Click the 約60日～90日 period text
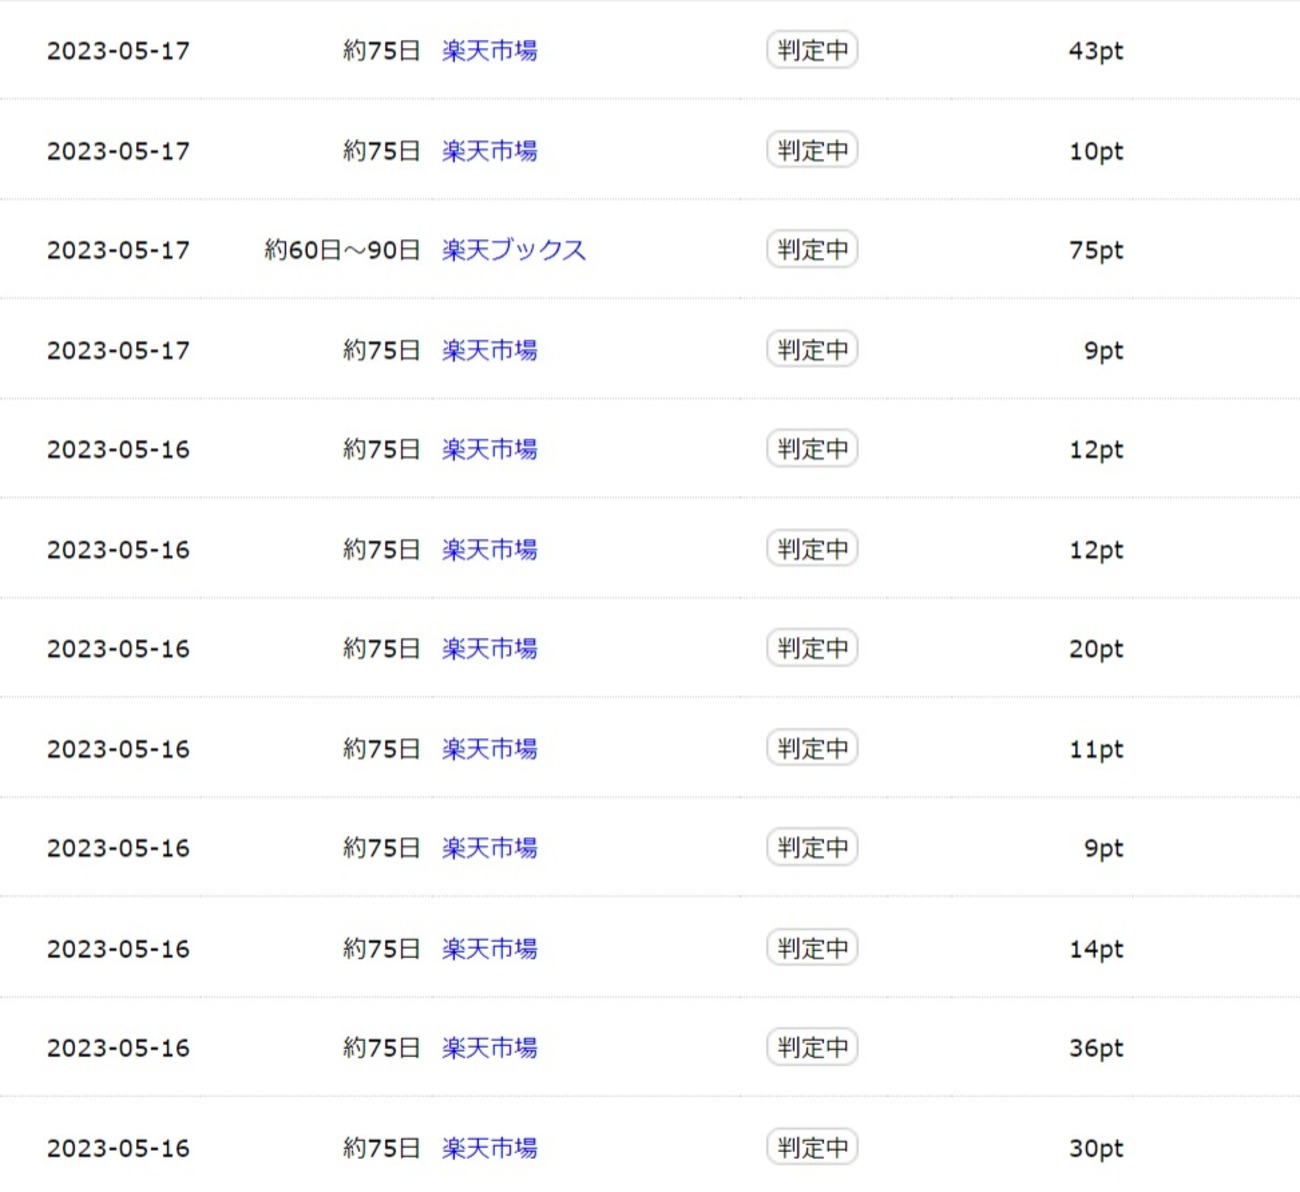The image size is (1300, 1192). point(342,250)
